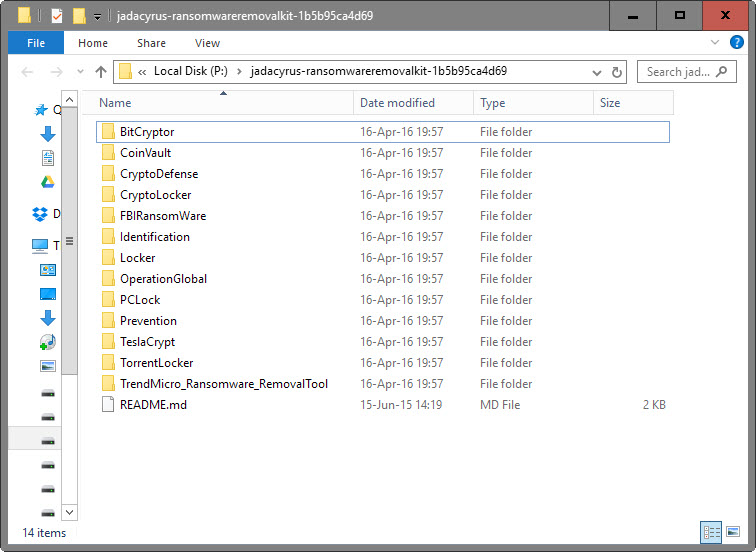This screenshot has height=552, width=756.
Task: Refresh the current folder view
Action: [x=617, y=72]
